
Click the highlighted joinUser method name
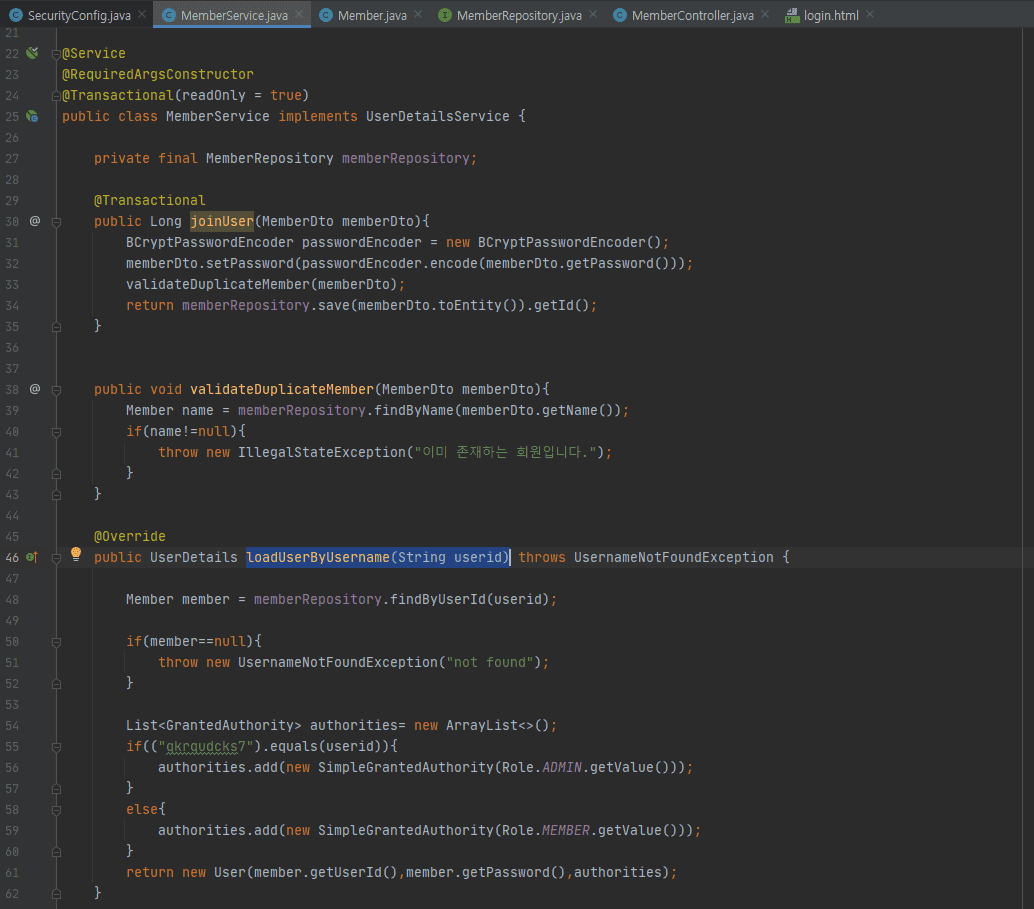222,221
